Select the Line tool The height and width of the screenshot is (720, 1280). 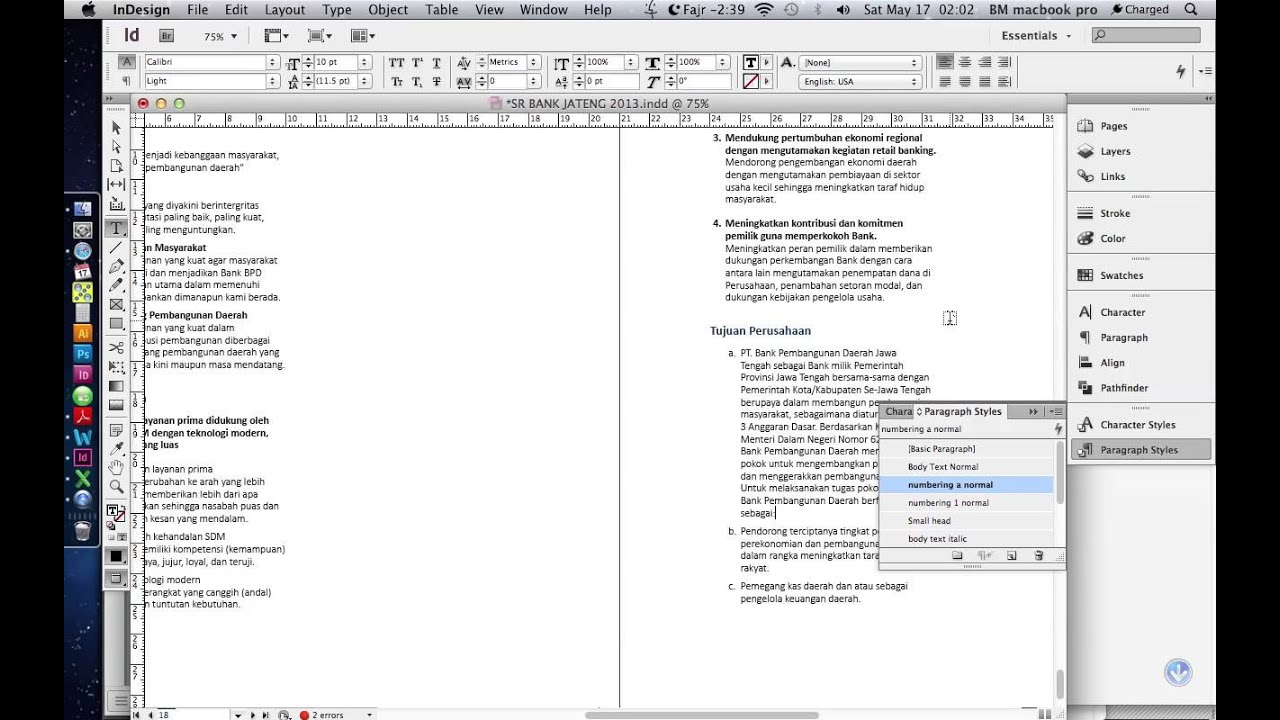click(116, 247)
